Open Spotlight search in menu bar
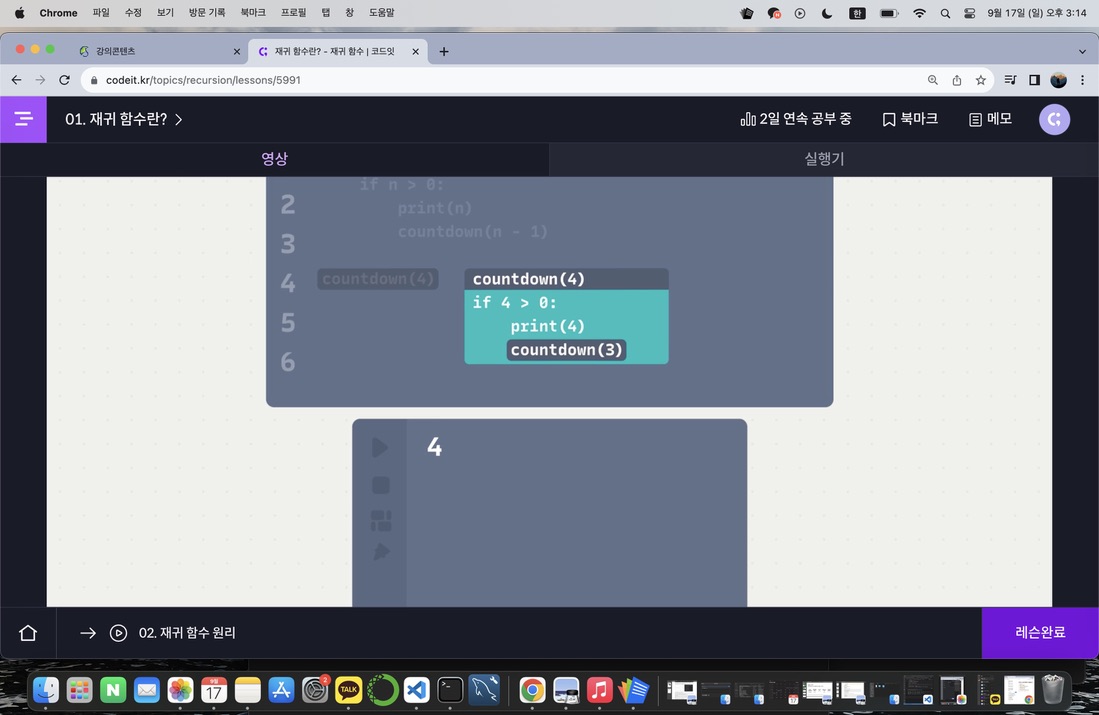The height and width of the screenshot is (715, 1099). [x=946, y=13]
